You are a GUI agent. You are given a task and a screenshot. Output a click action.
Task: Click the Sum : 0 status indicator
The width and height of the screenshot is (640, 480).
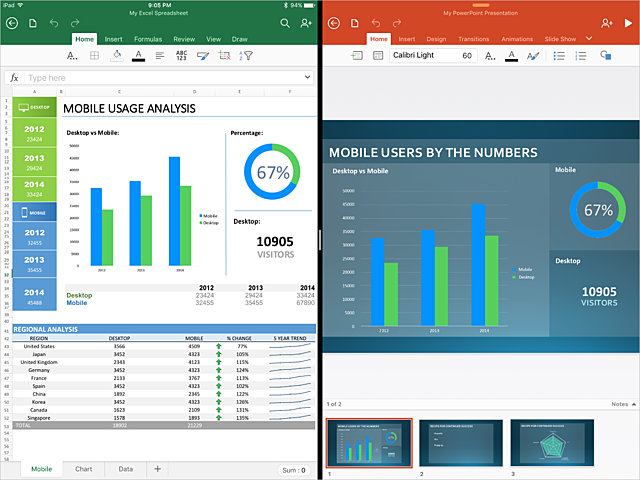(x=293, y=470)
